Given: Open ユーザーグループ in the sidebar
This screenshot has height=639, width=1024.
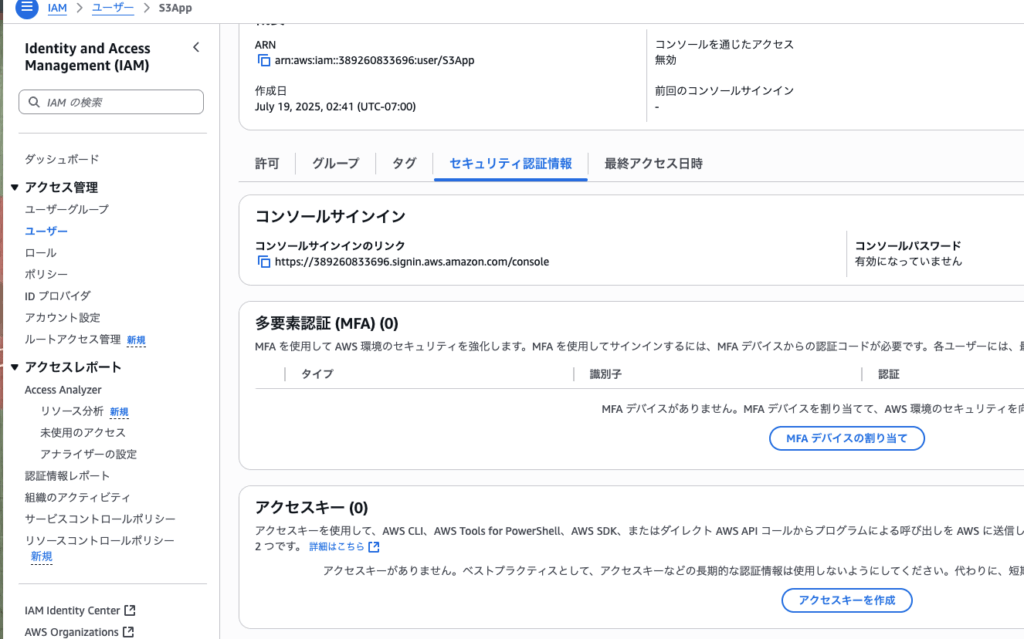Looking at the screenshot, I should coord(67,209).
